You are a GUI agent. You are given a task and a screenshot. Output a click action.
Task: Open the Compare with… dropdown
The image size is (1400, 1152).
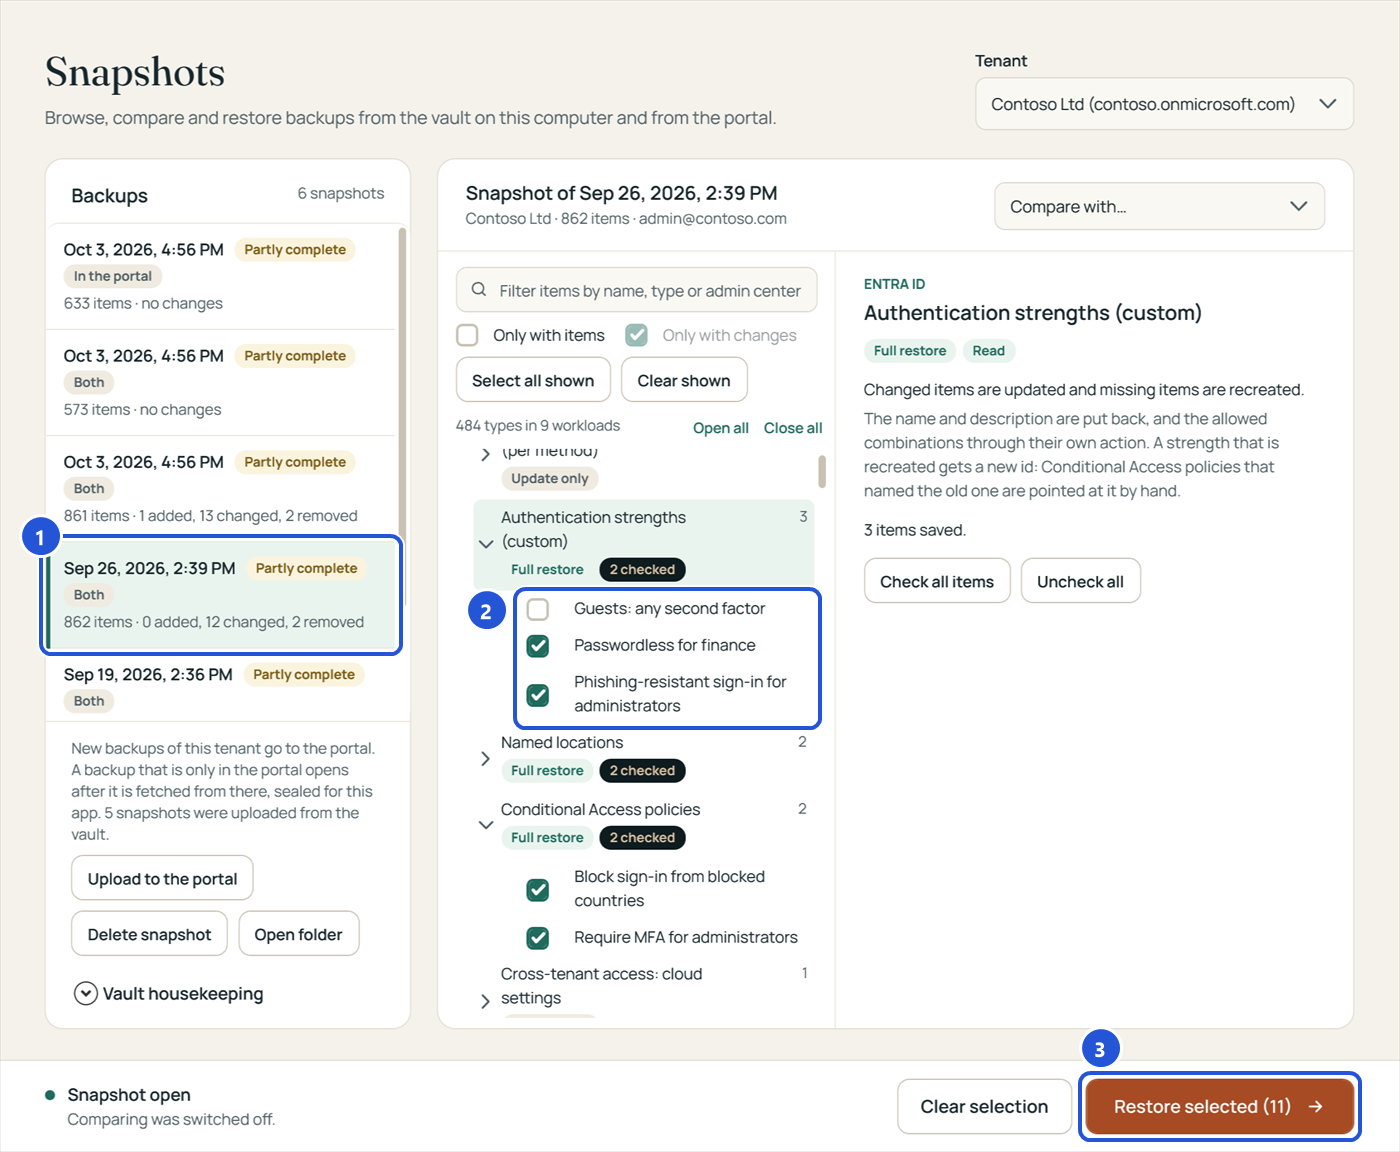click(1159, 206)
